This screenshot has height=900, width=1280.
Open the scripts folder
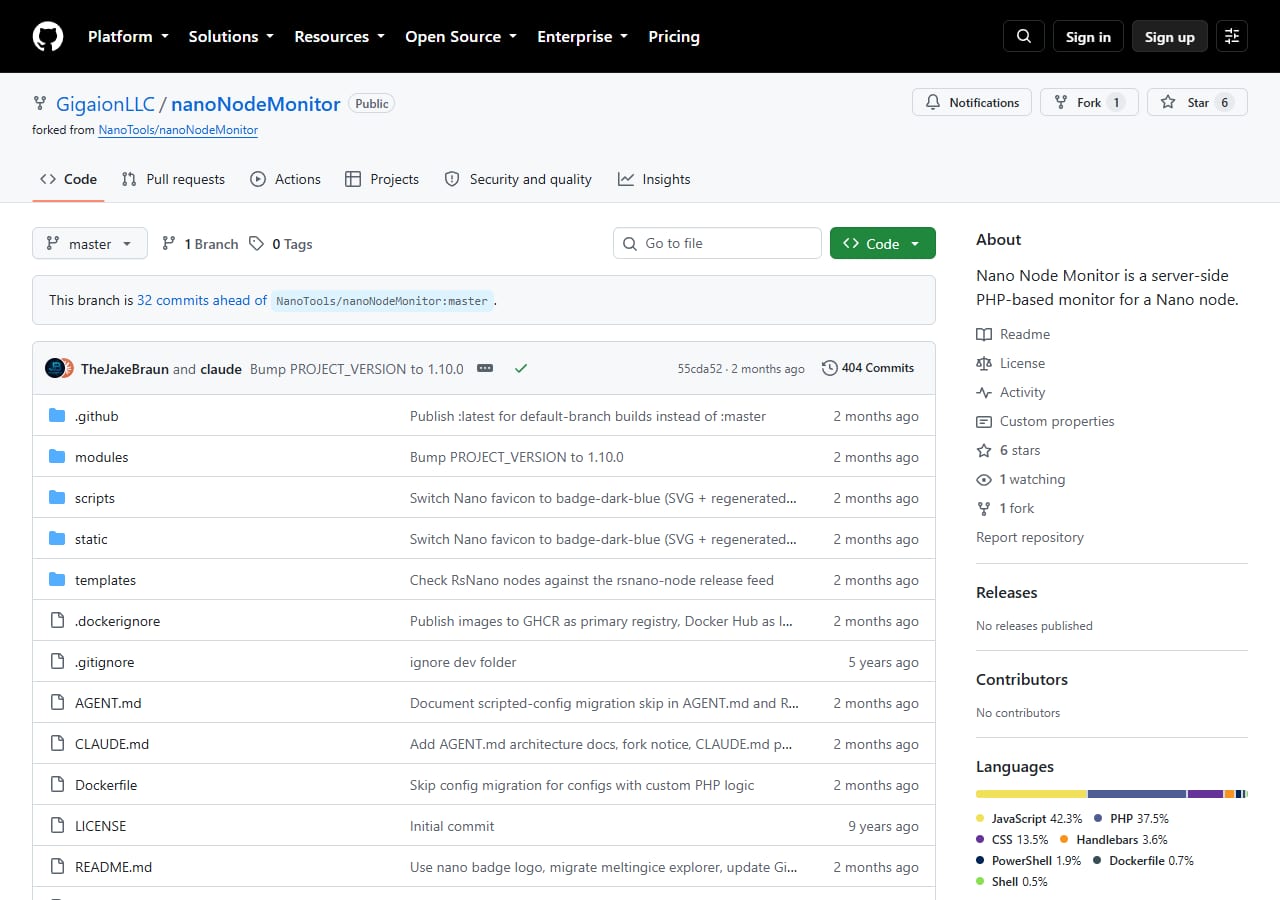pos(95,498)
